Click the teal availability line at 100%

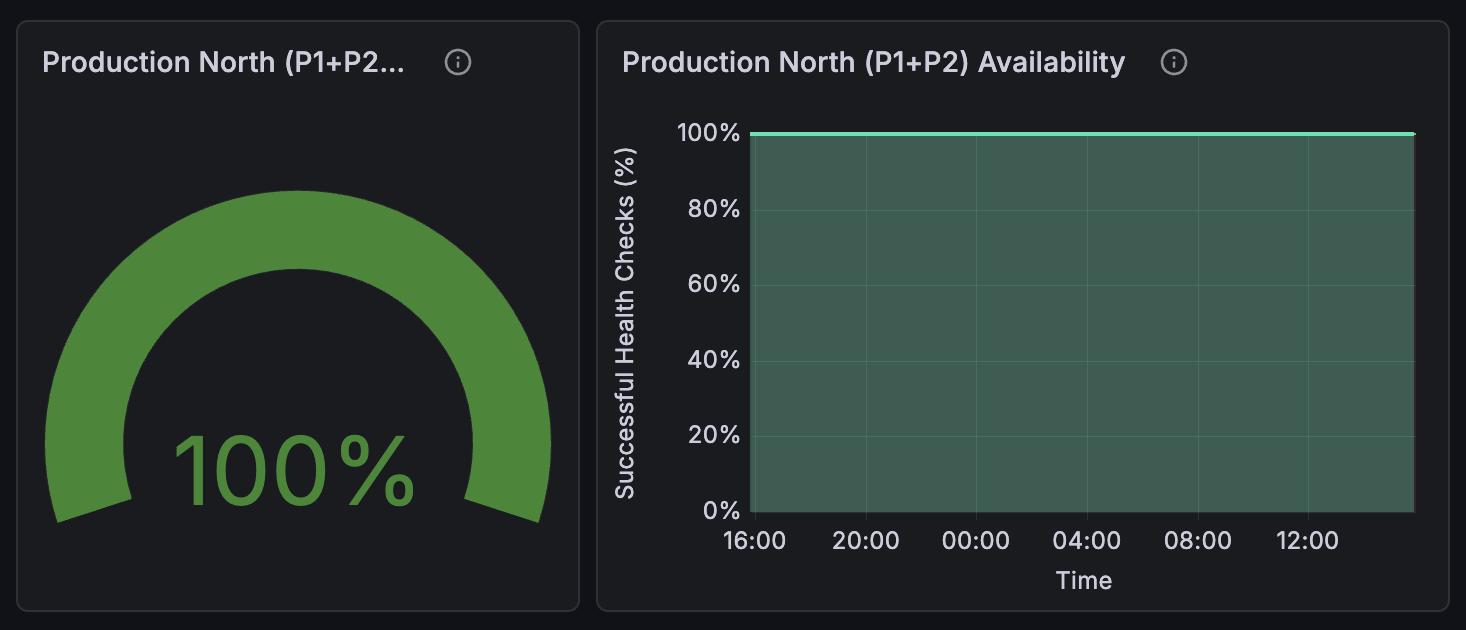click(1080, 133)
